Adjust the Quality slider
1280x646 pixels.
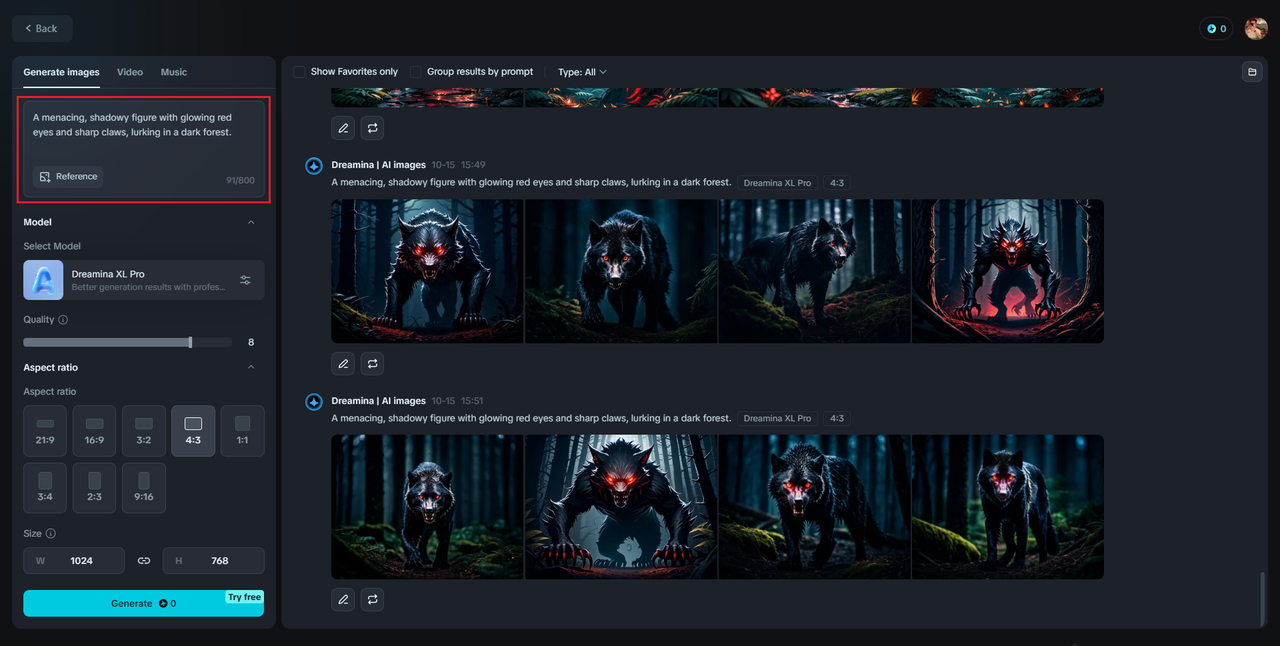click(128, 342)
